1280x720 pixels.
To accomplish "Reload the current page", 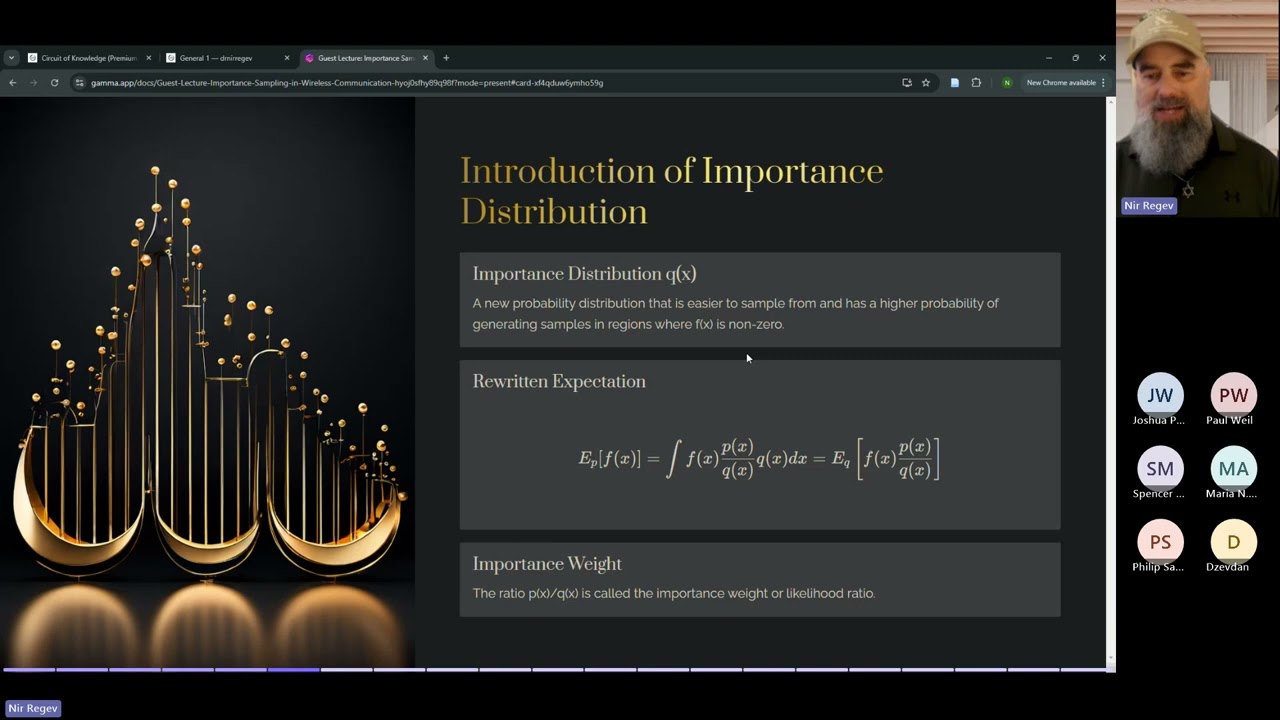I will 54,83.
